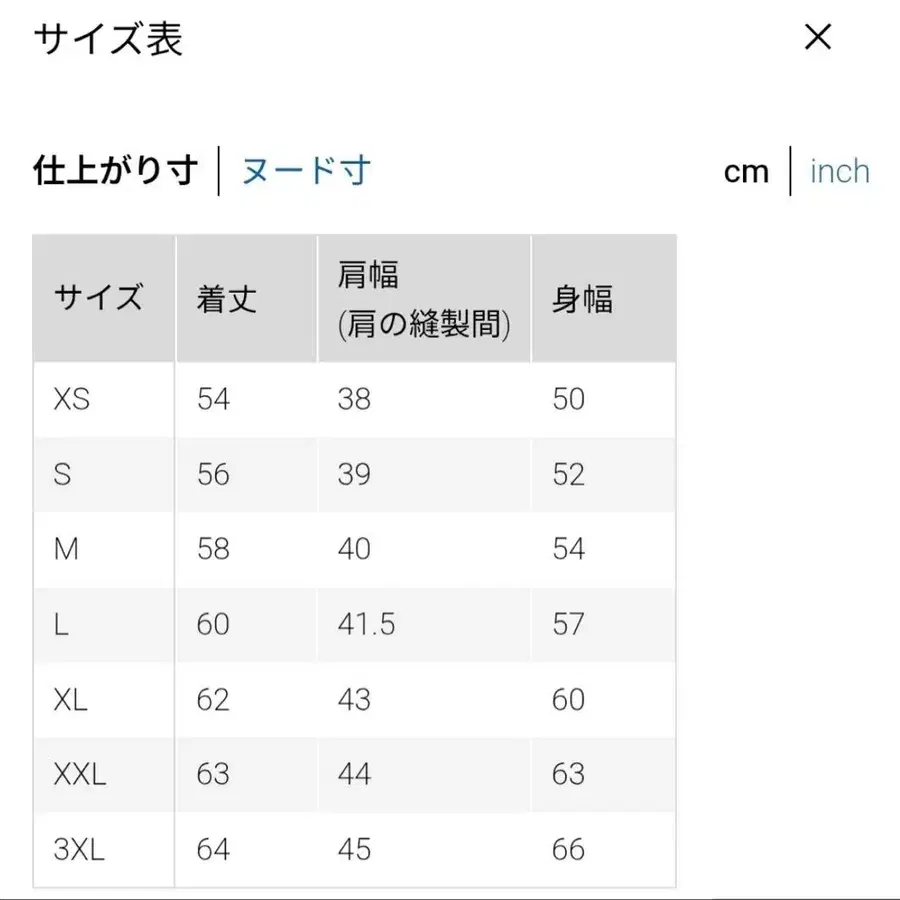The height and width of the screenshot is (900, 900).
Task: Select the S size row label
Action: pos(62,474)
